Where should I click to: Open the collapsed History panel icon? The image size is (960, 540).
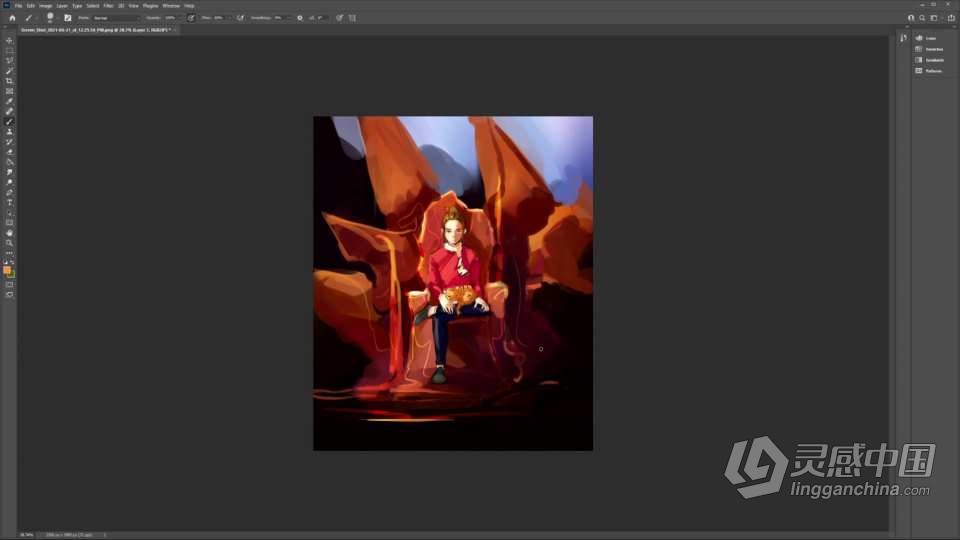(904, 38)
